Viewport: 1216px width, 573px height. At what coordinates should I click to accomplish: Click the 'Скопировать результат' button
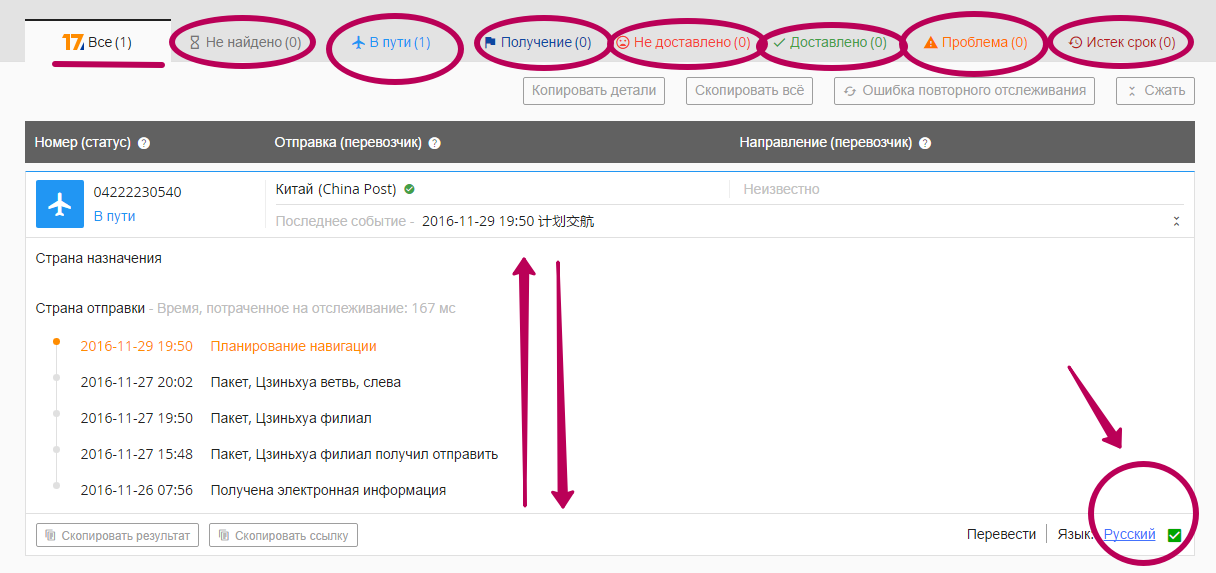point(118,536)
